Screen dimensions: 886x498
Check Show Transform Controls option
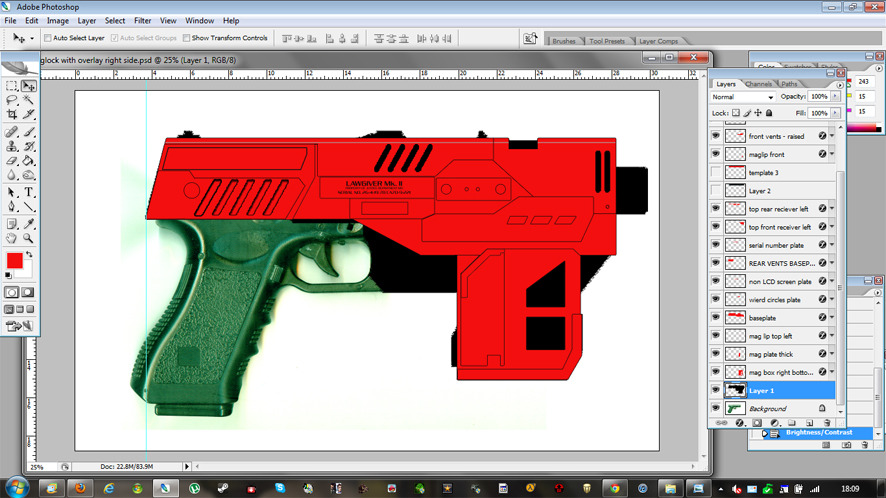point(187,38)
